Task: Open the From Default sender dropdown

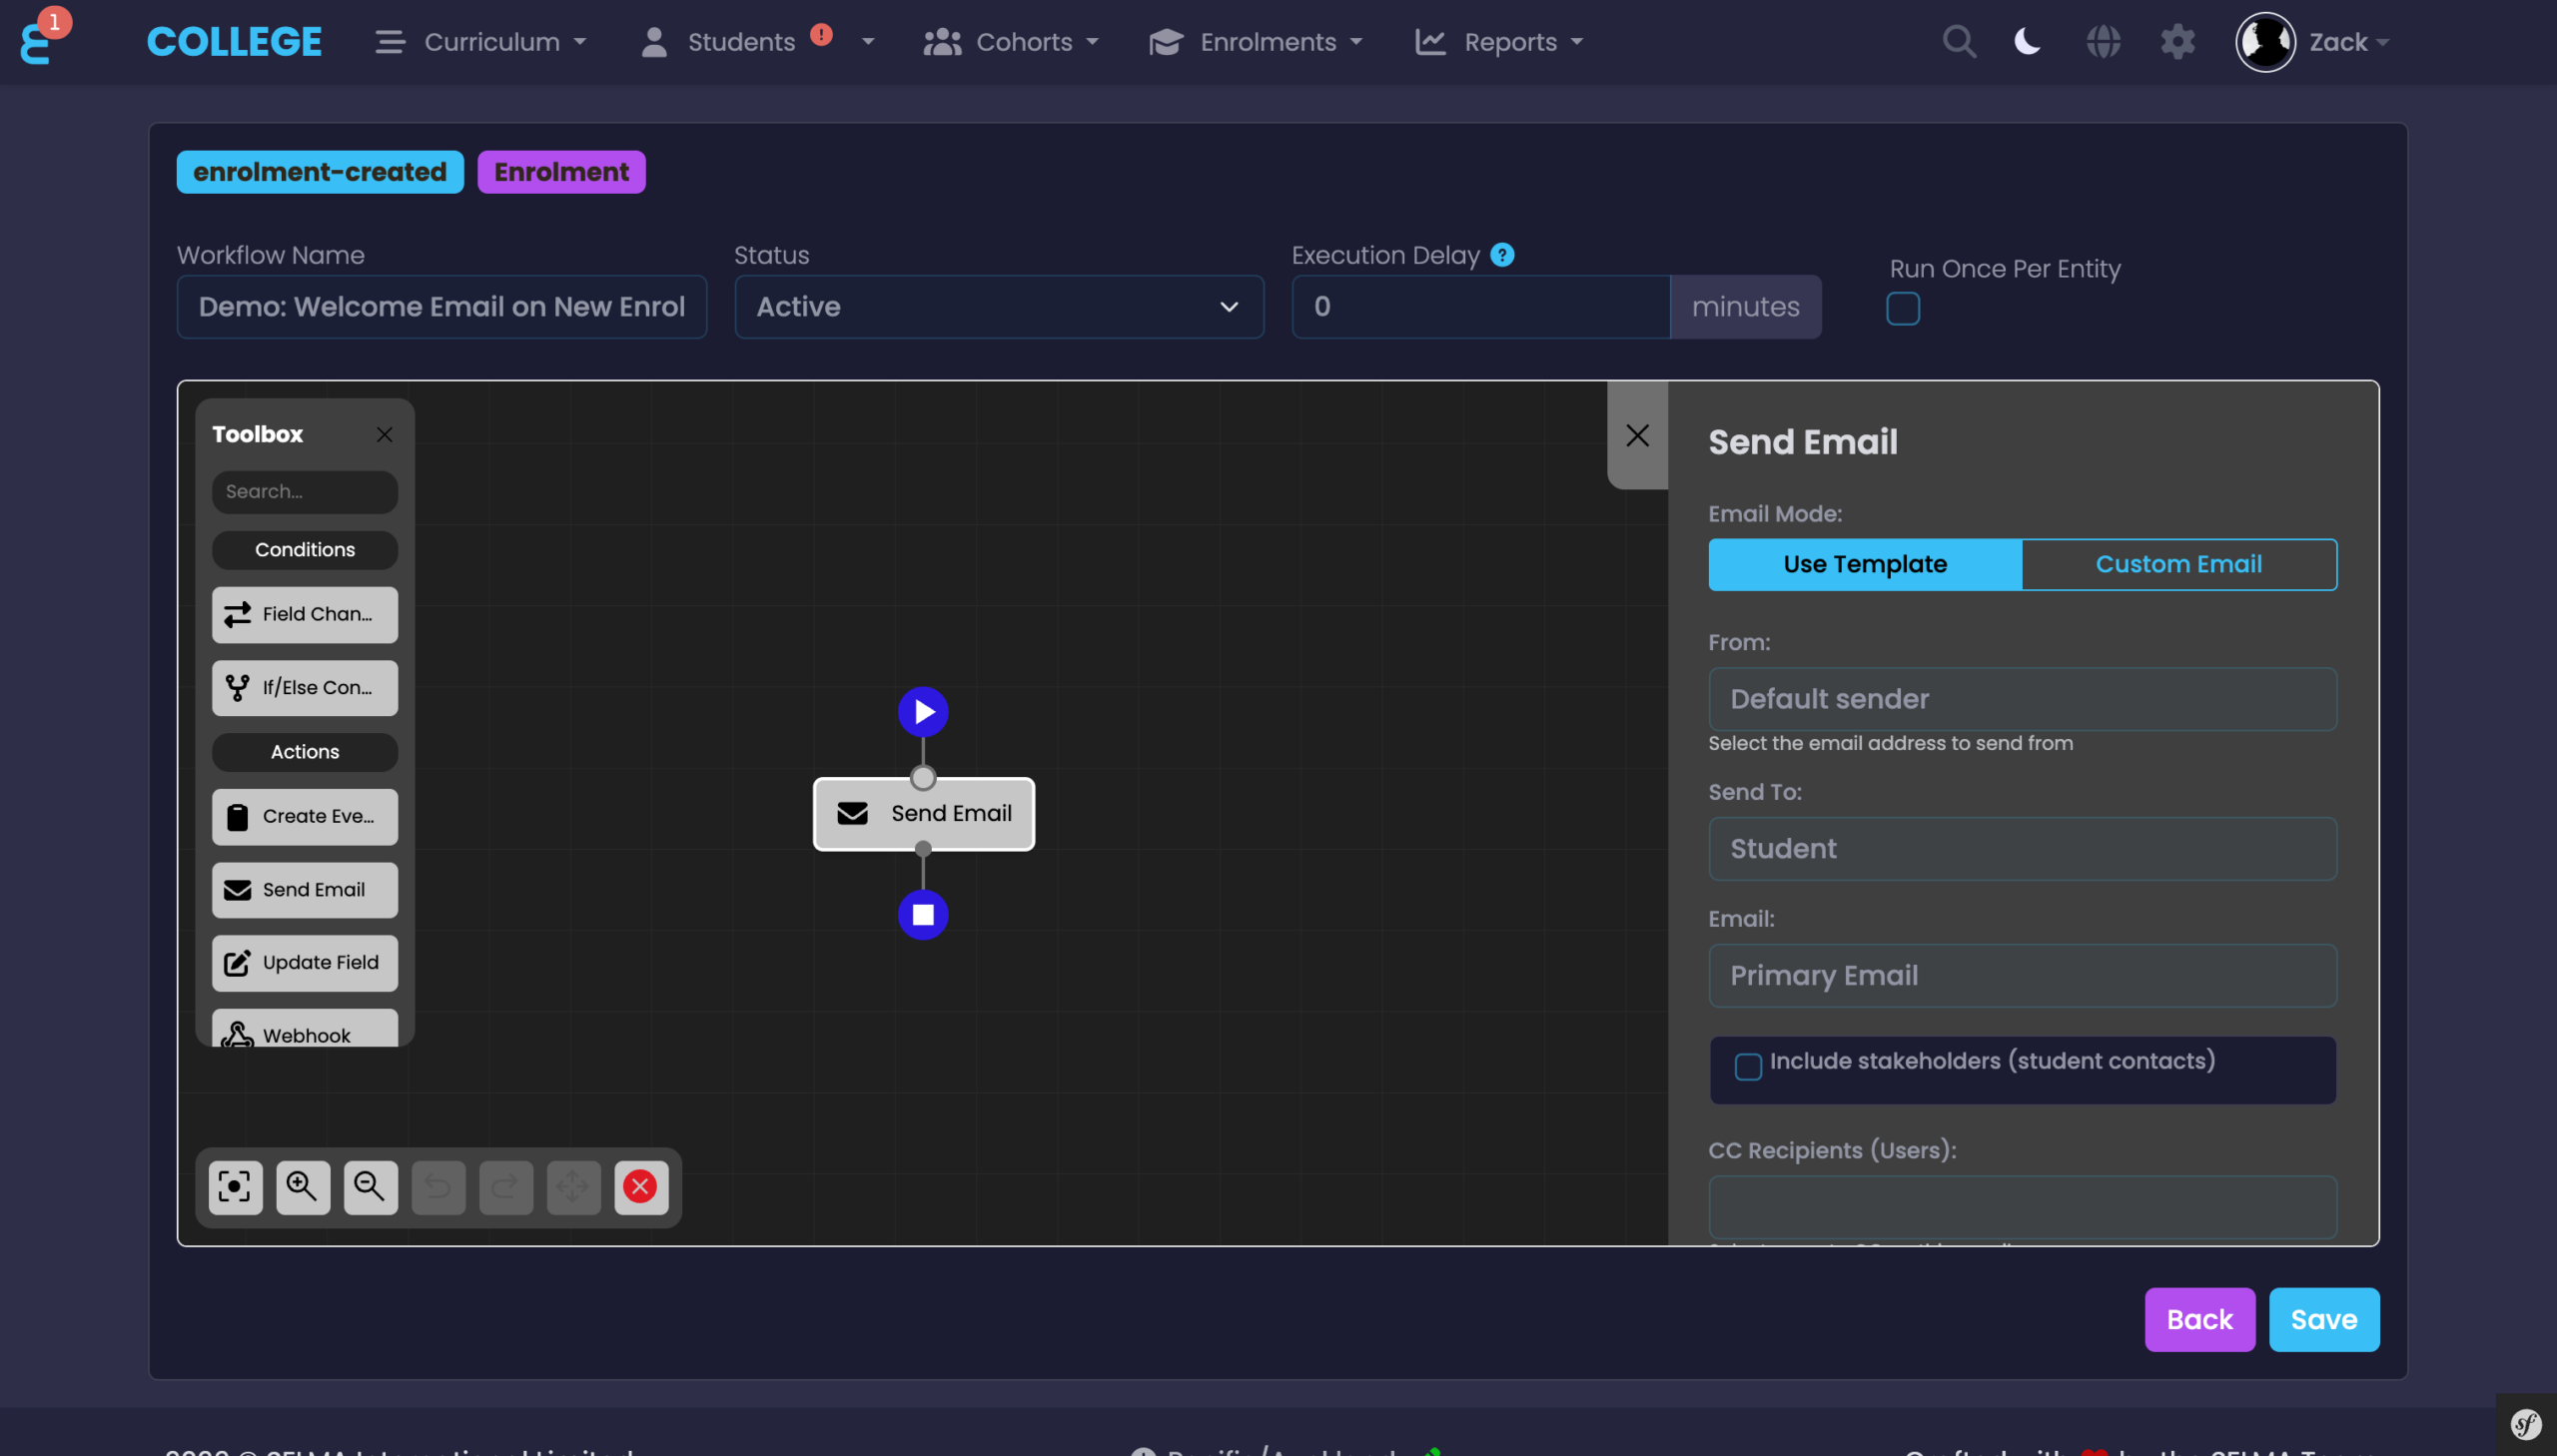Action: tap(2021, 699)
